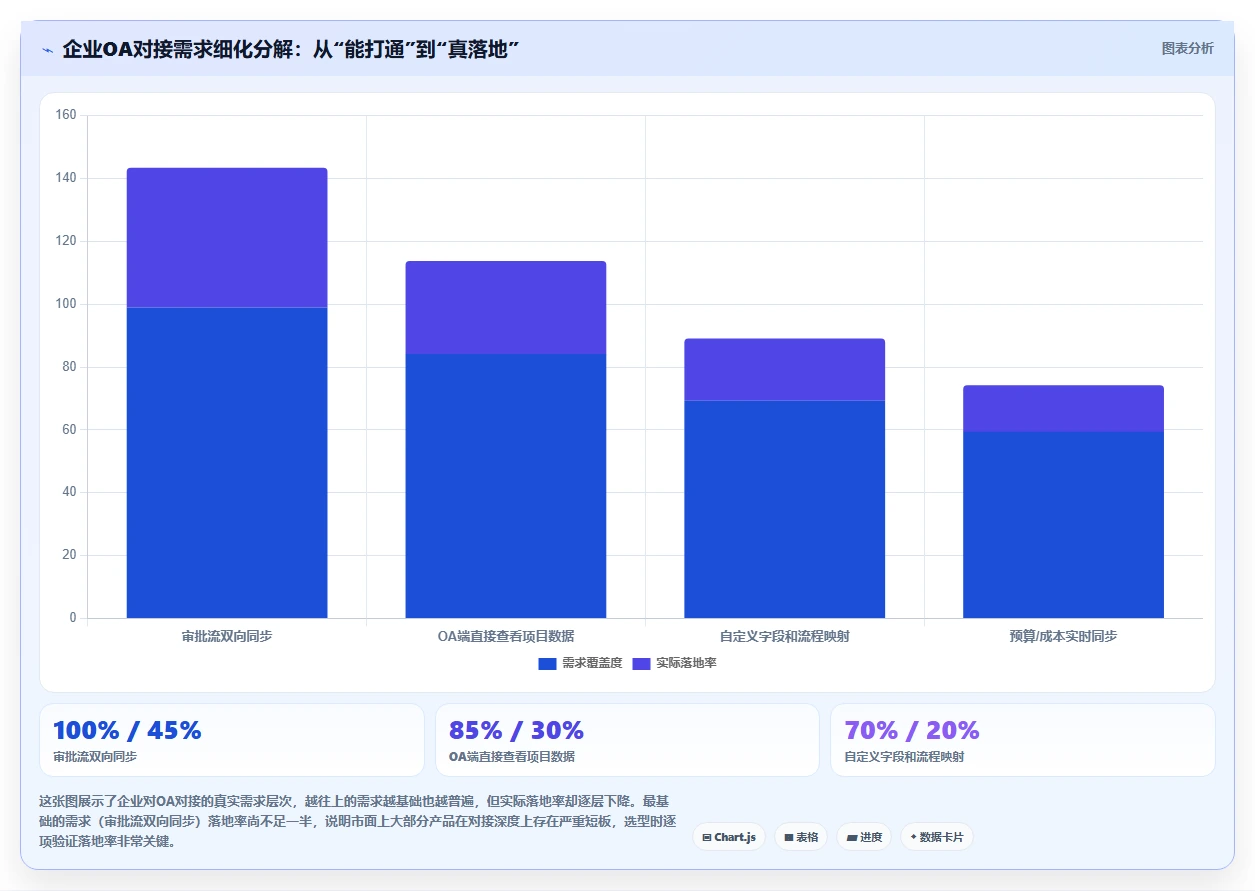Click the 图表分析 label in the header
Viewport: 1255px width, 891px height.
point(1187,49)
